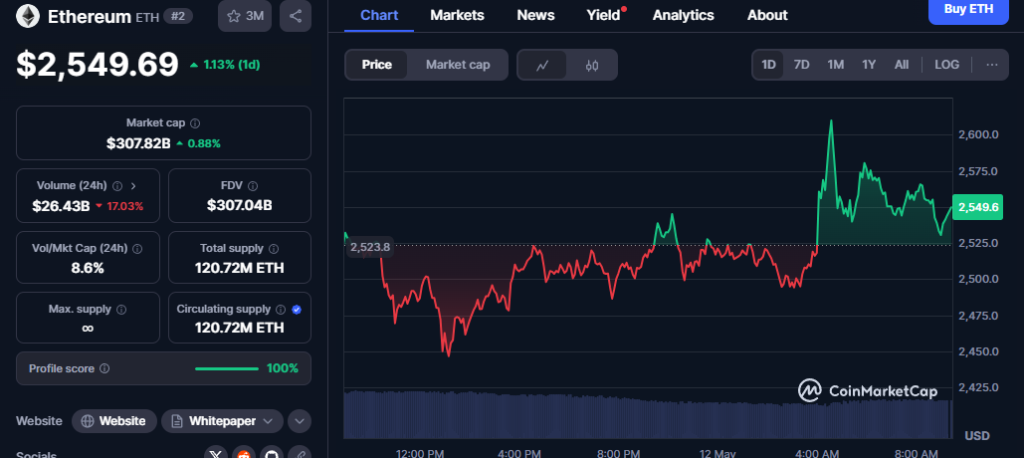
Task: Expand more website links chevron
Action: tap(299, 421)
